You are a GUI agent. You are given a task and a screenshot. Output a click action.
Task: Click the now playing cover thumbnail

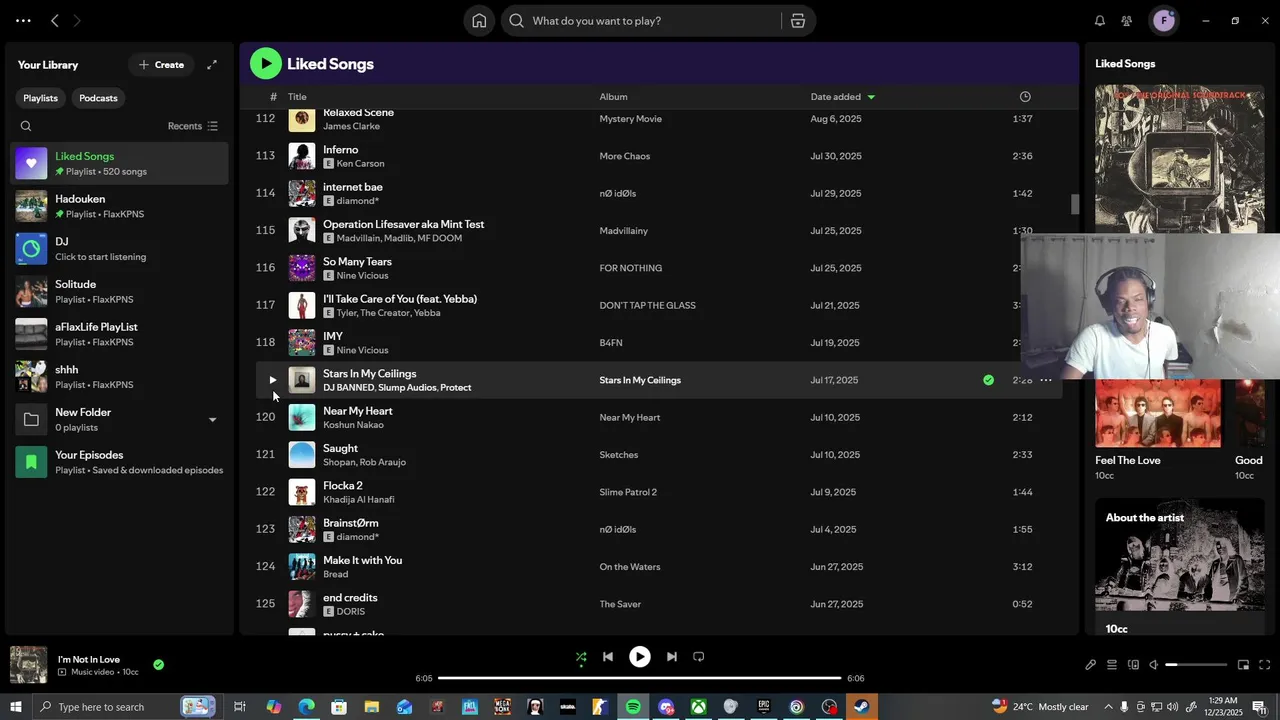click(28, 665)
